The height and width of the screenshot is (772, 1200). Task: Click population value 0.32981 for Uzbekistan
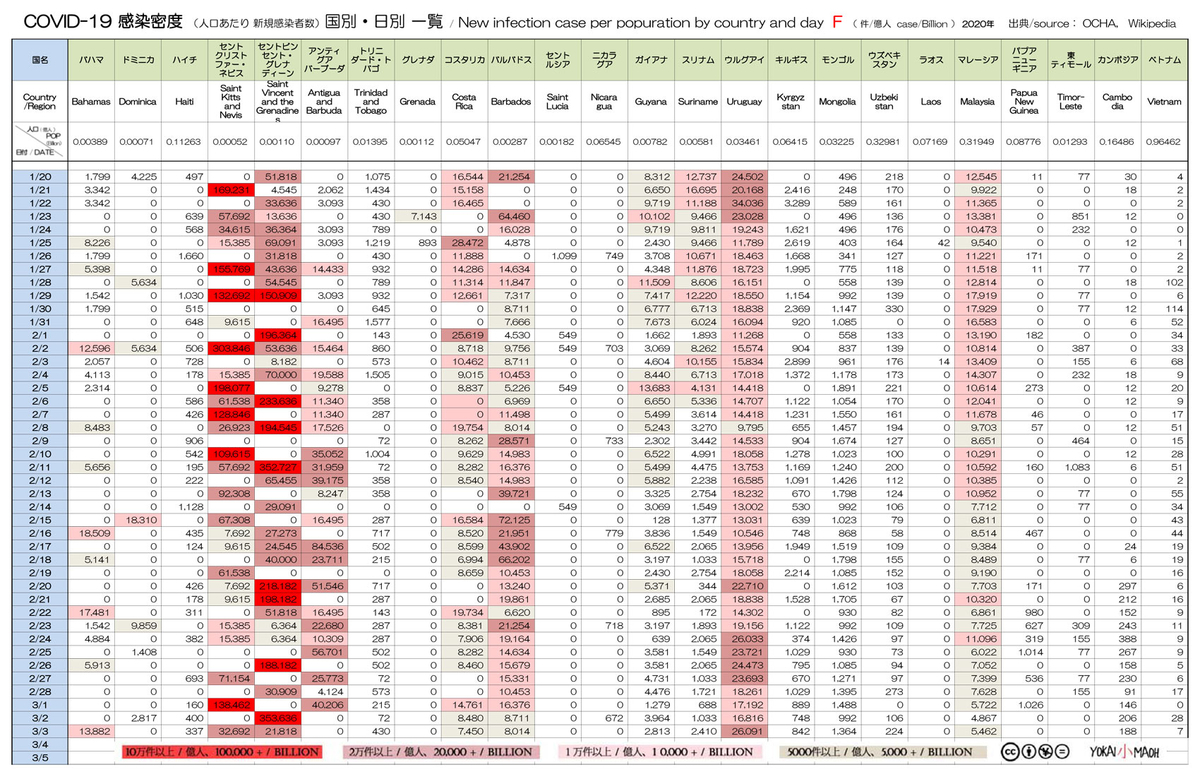click(x=884, y=142)
